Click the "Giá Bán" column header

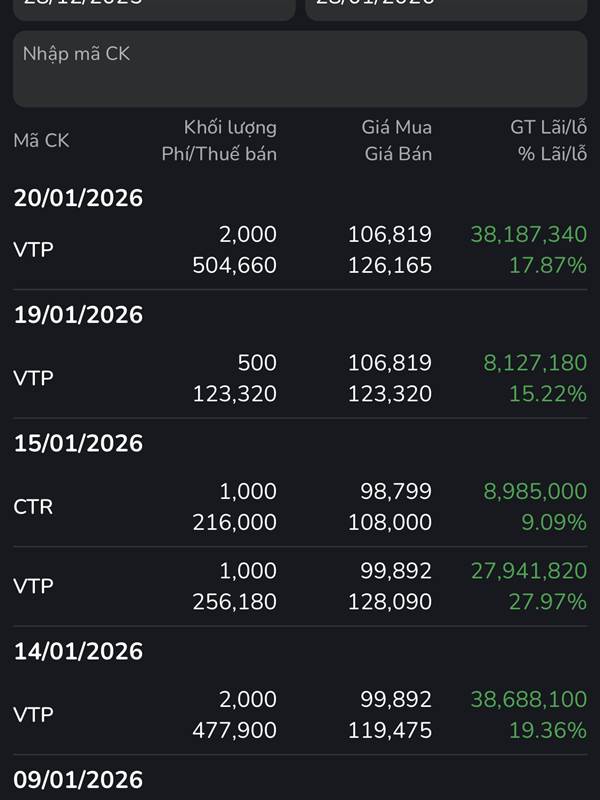(x=398, y=154)
